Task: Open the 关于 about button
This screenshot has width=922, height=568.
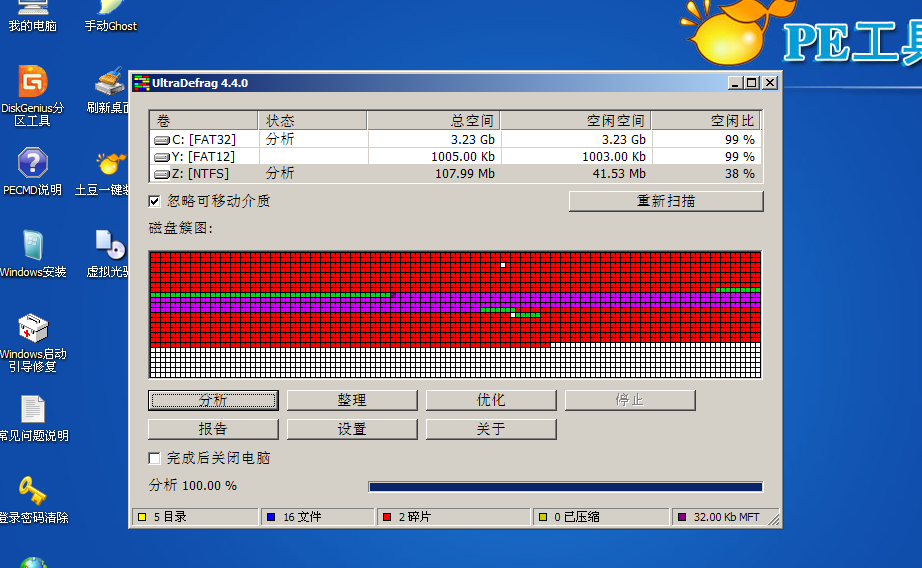Action: pos(491,429)
